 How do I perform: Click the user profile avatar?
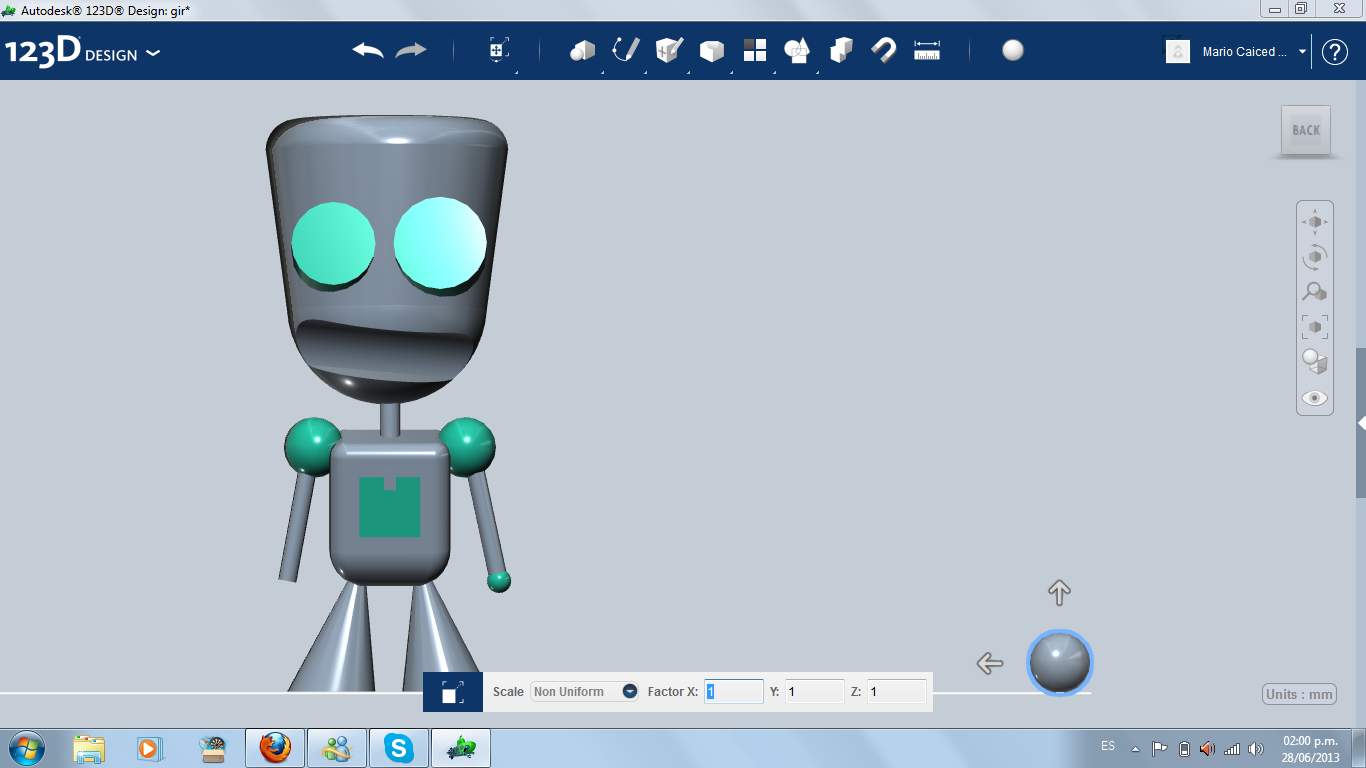click(x=1178, y=51)
